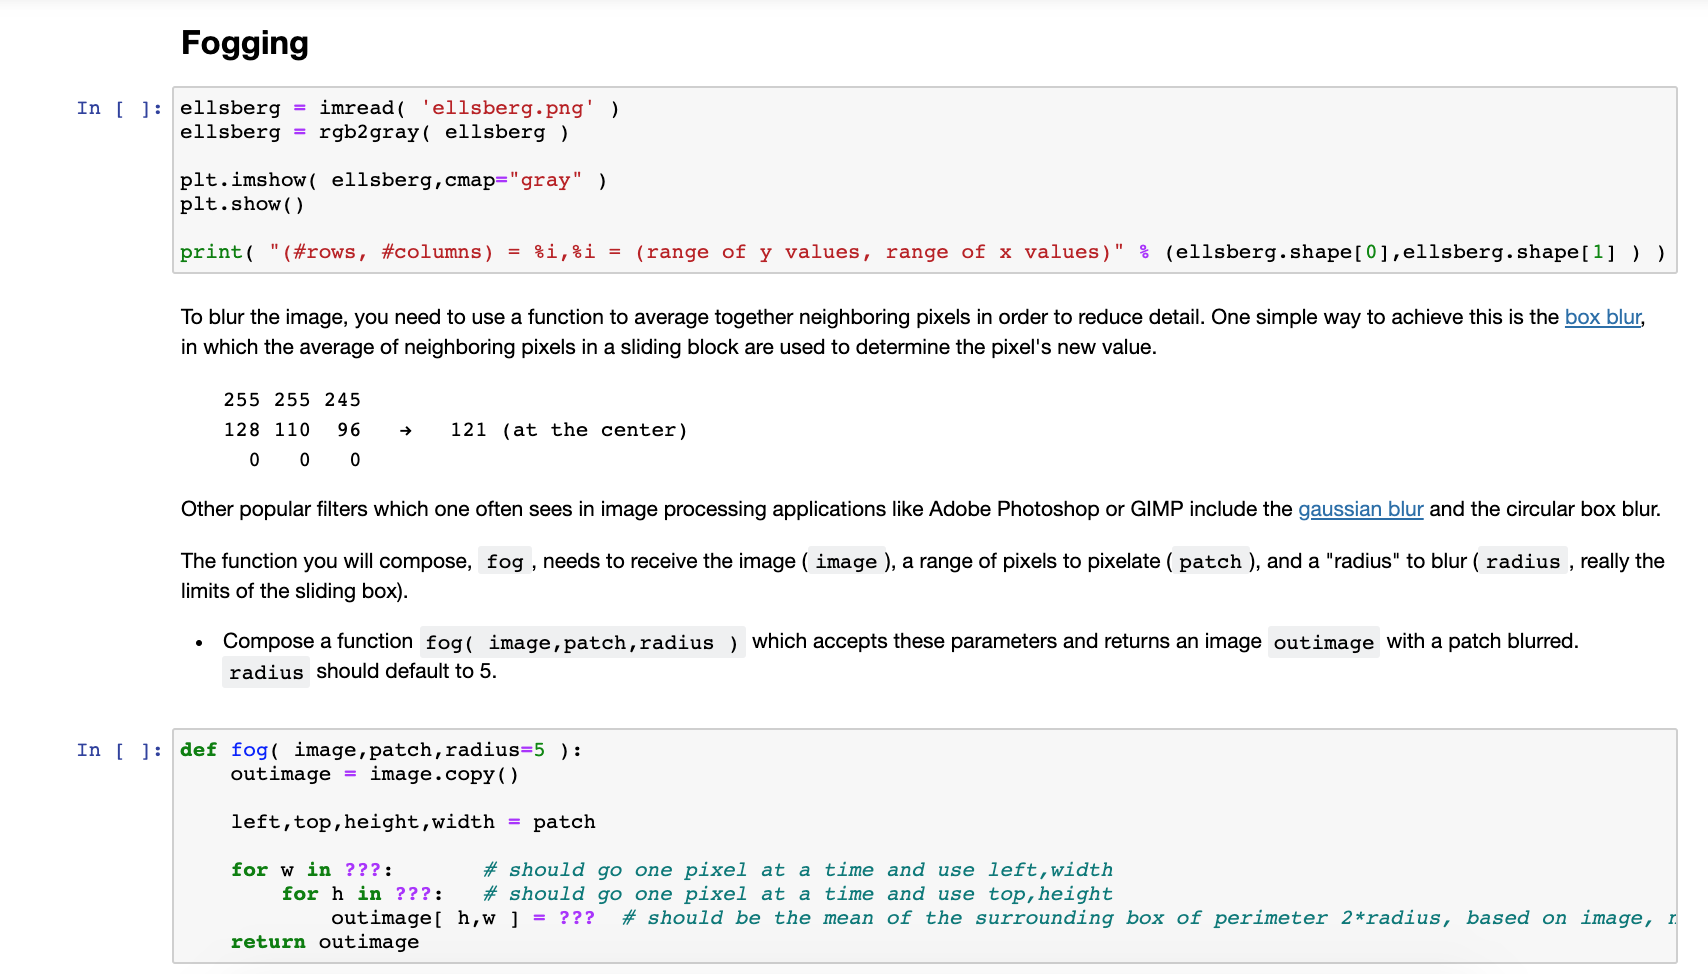Select the first cell's In [ ] prompt

point(118,108)
